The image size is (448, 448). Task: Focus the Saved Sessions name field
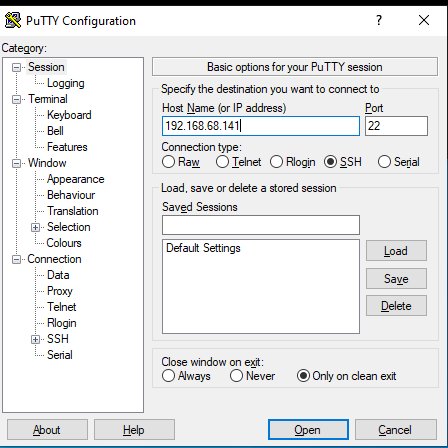(261, 225)
